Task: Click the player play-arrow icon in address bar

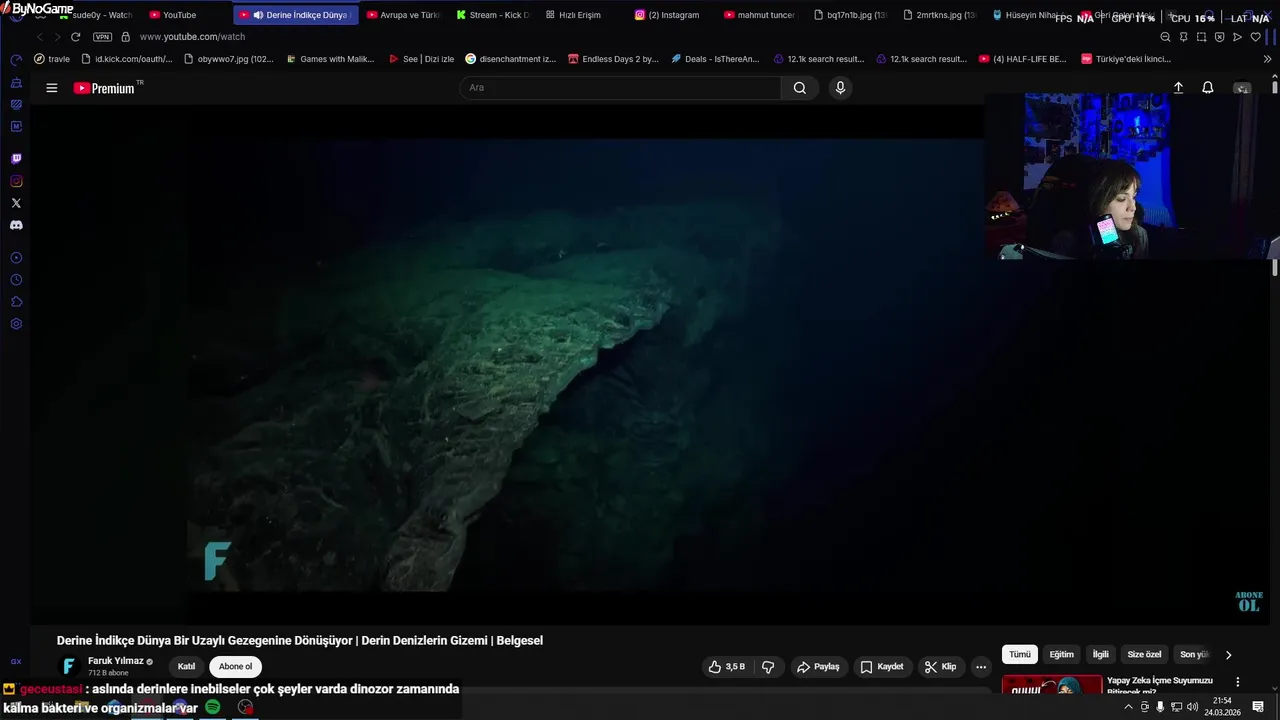Action: pyautogui.click(x=1237, y=37)
